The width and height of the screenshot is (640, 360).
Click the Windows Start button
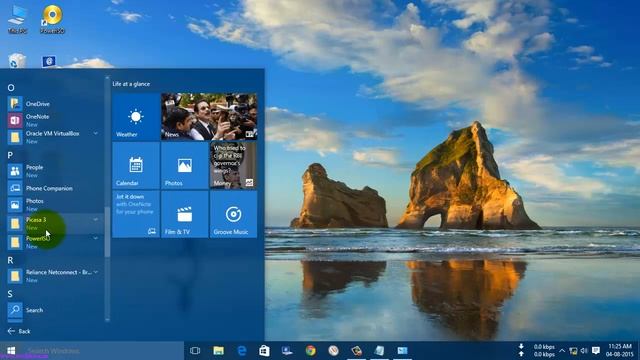[x=11, y=351]
